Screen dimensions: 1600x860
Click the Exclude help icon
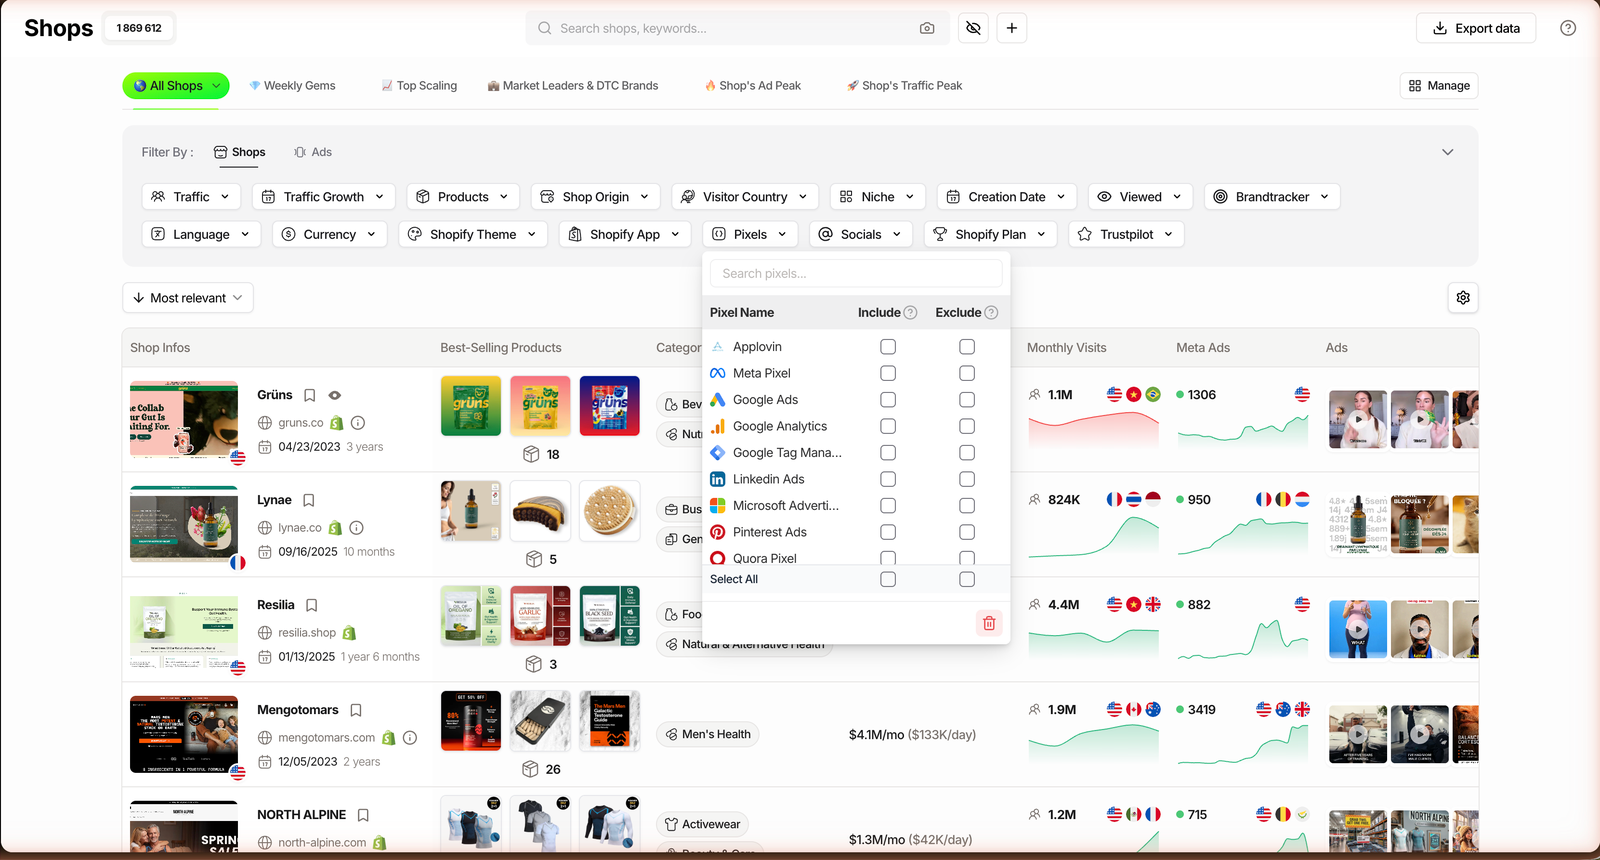pos(992,312)
